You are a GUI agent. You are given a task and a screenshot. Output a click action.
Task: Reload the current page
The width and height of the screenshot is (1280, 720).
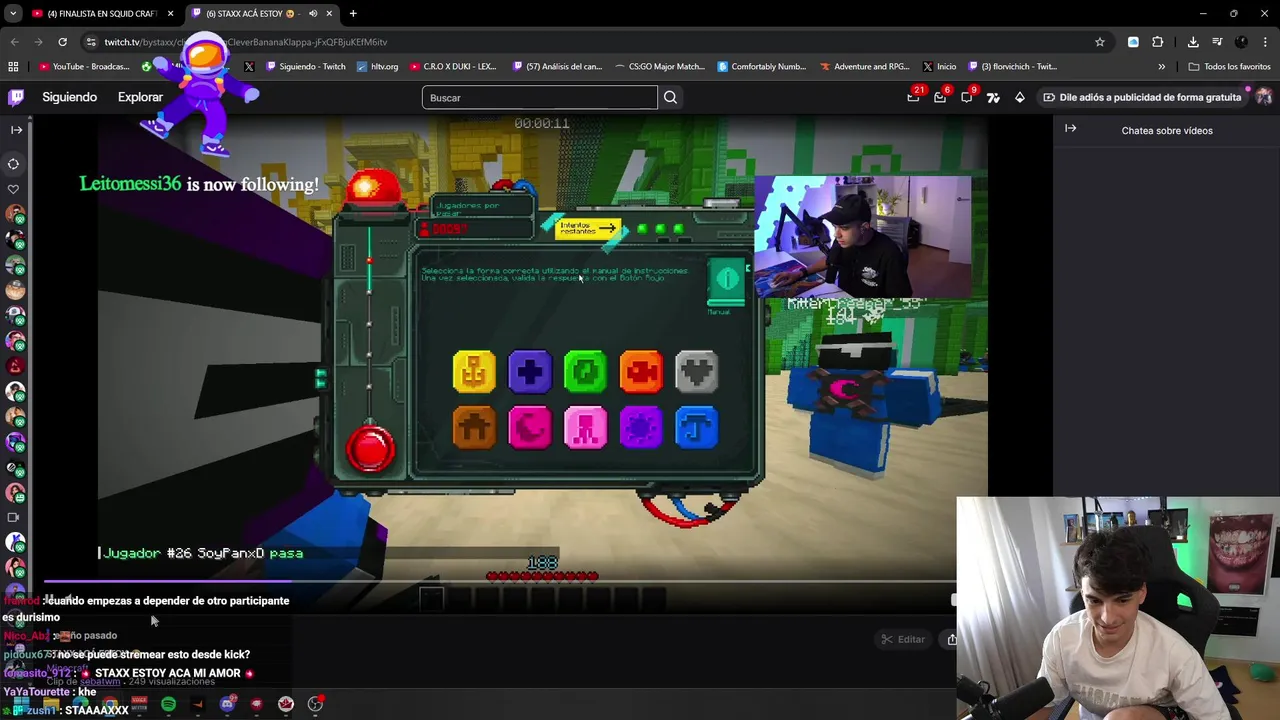pyautogui.click(x=62, y=42)
